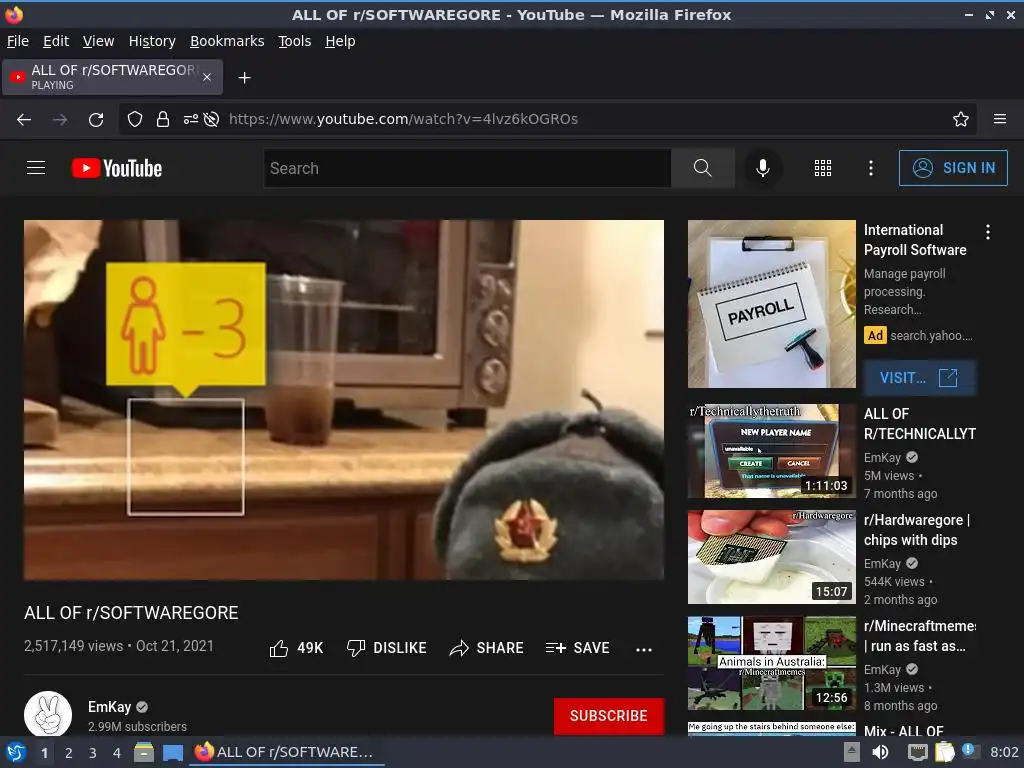Click the 2,517,149 views text

click(73, 646)
